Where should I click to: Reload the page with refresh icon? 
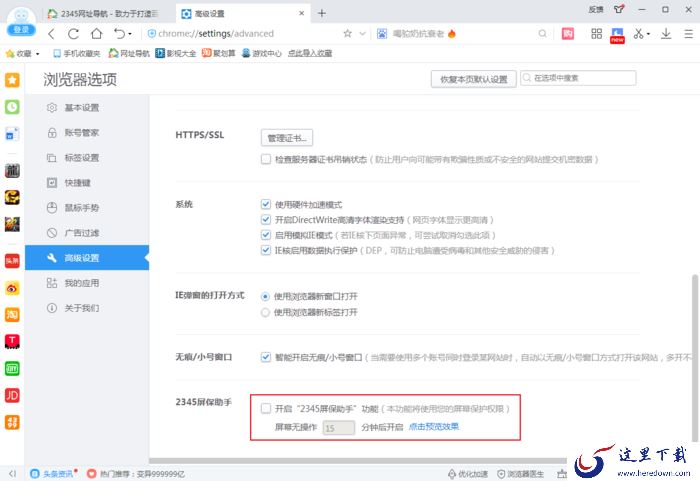(x=73, y=34)
